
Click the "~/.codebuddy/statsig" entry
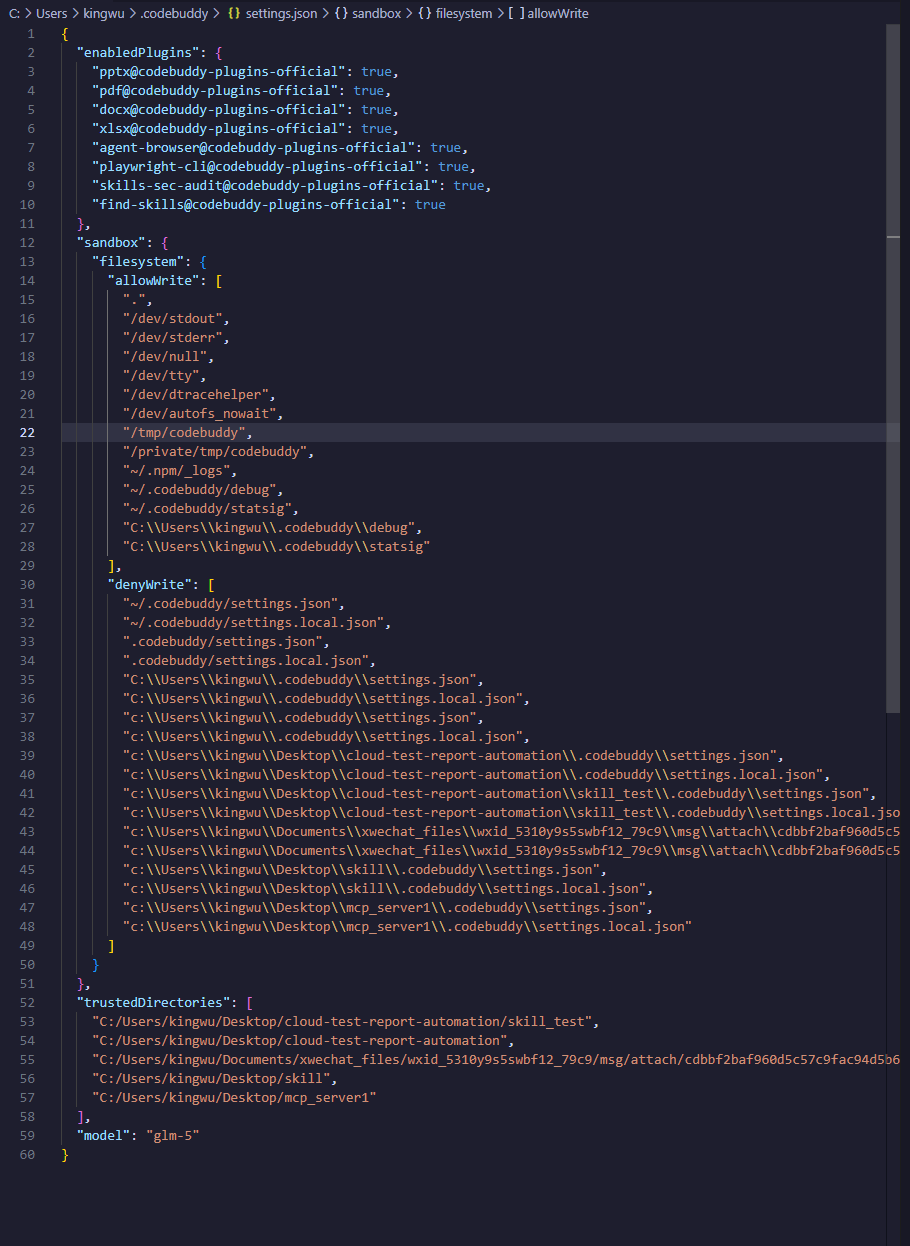point(207,508)
